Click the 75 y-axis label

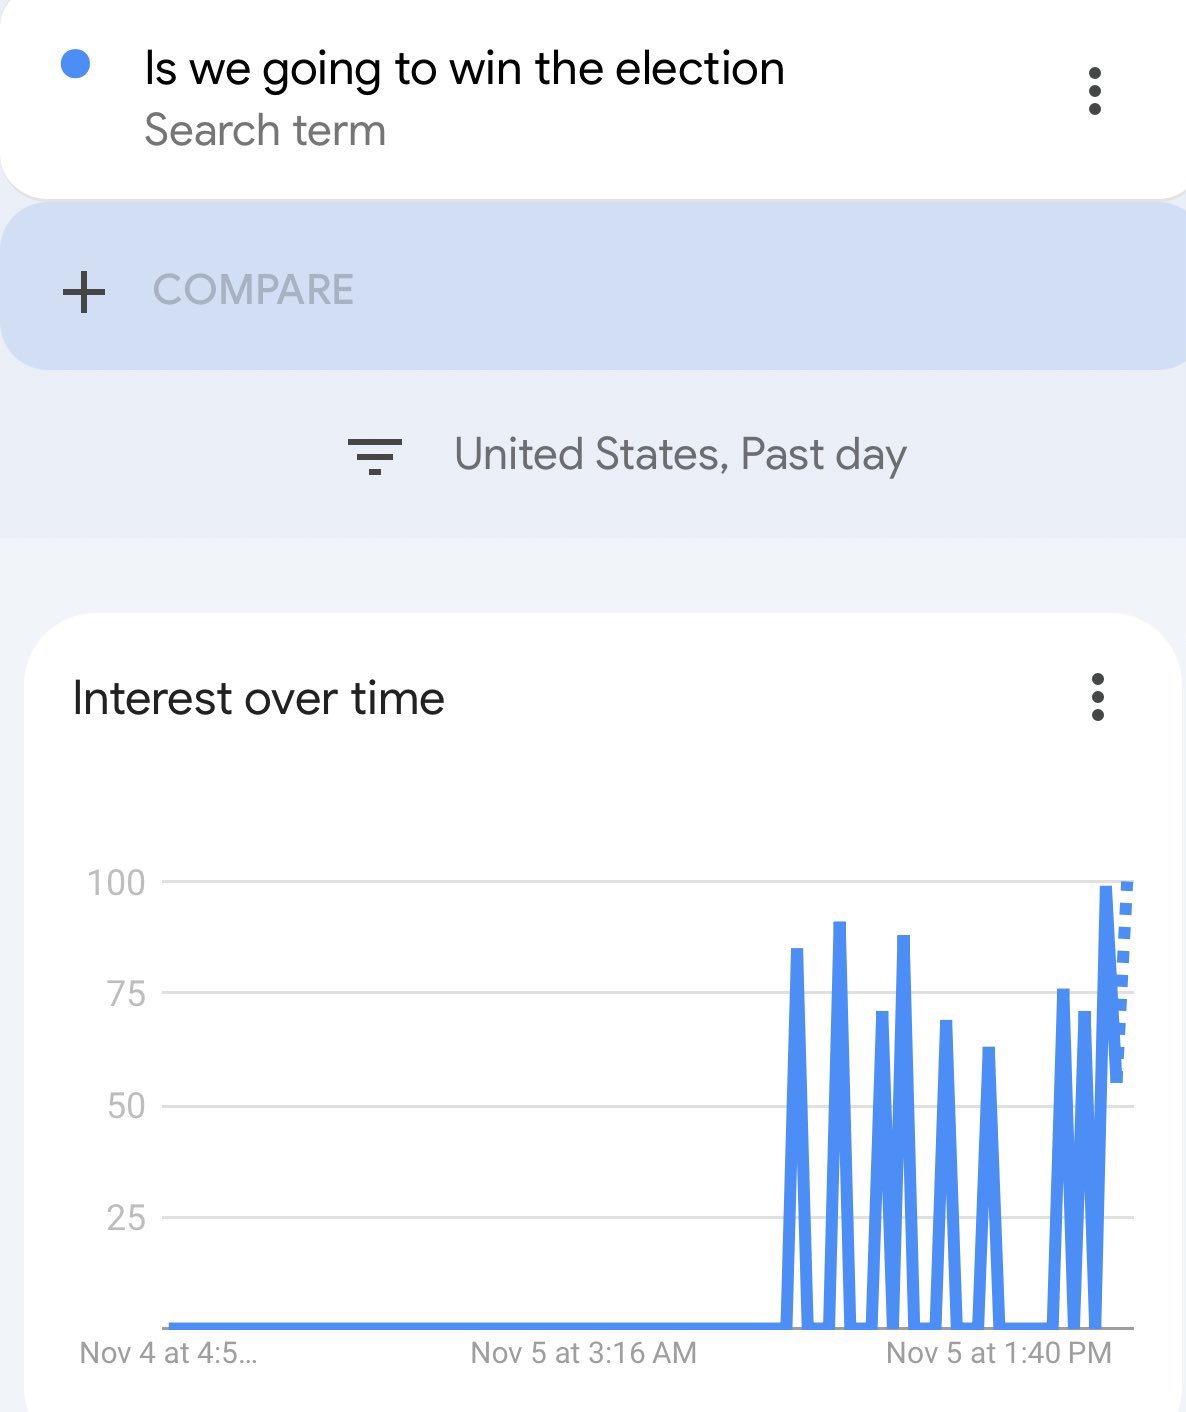click(x=126, y=994)
